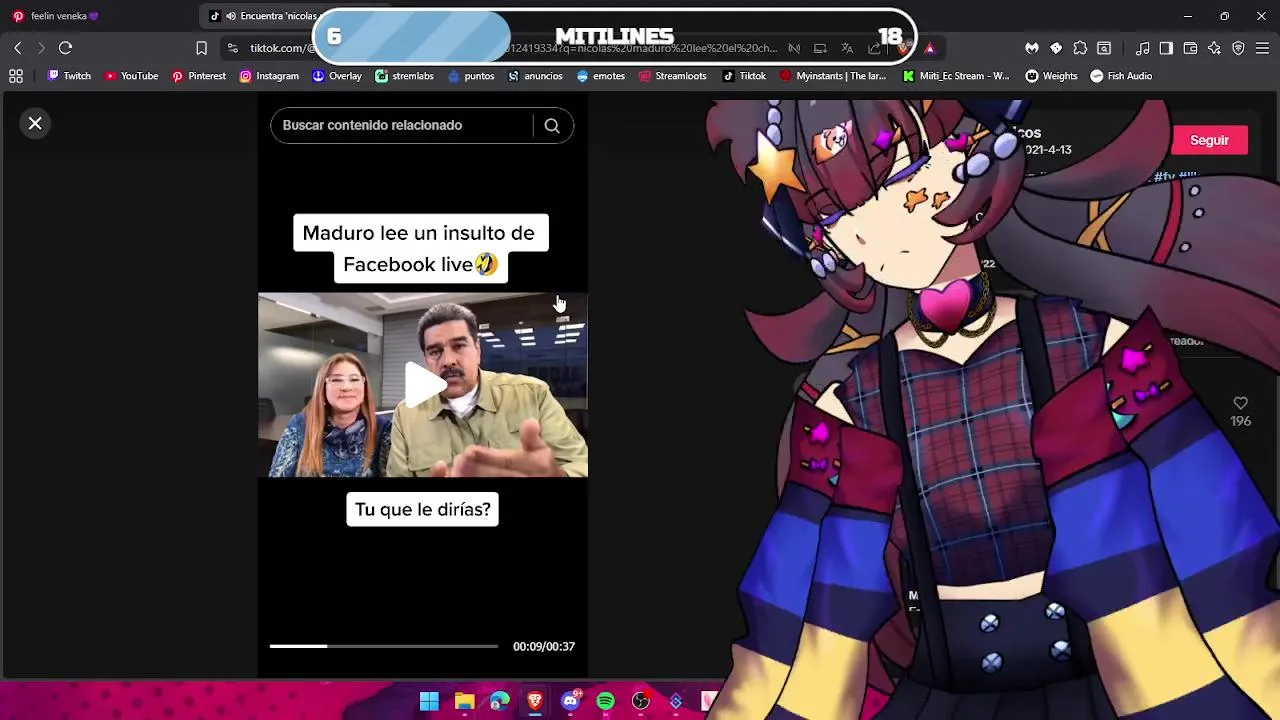This screenshot has width=1280, height=720.
Task: Mute audio on the TikTok tab
Action: tap(231, 16)
